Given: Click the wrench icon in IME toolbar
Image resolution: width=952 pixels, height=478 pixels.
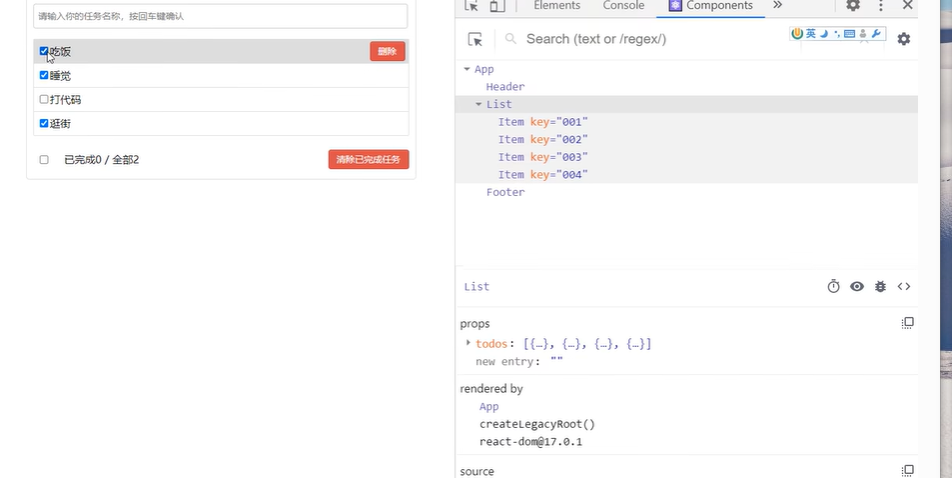Looking at the screenshot, I should coord(876,34).
